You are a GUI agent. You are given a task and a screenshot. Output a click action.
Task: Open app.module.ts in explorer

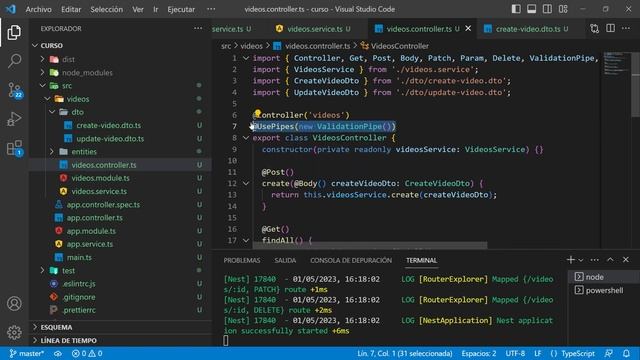tap(91, 231)
